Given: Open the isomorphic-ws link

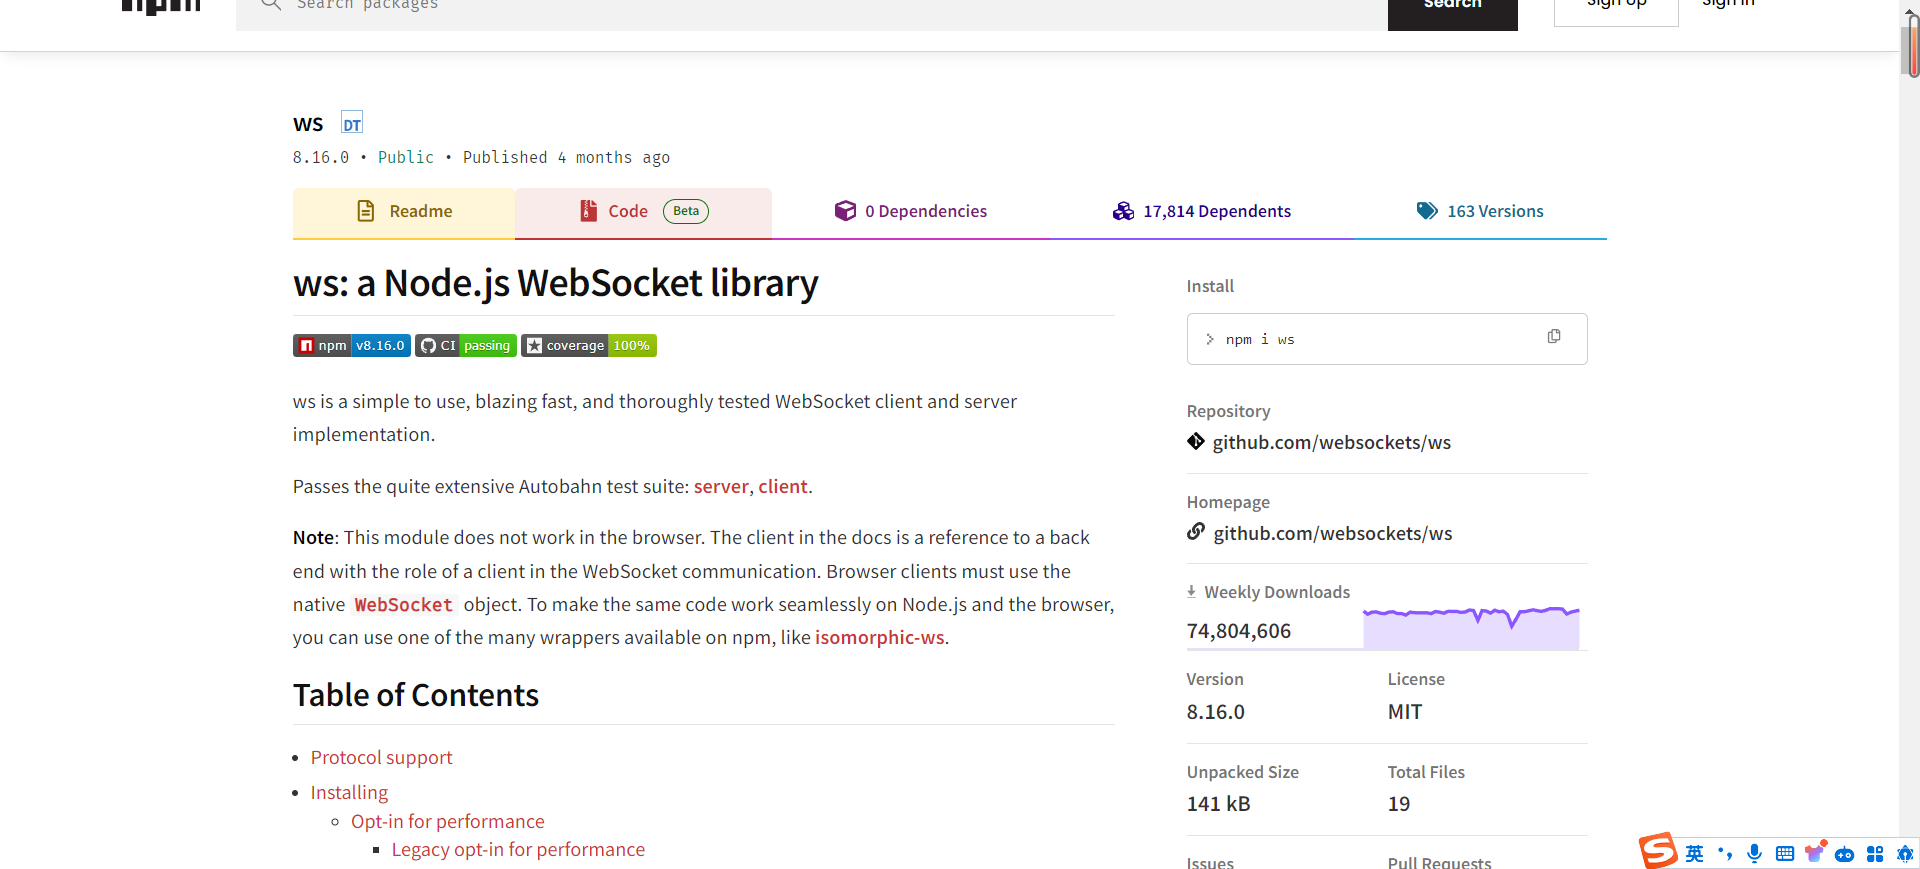Looking at the screenshot, I should point(879,638).
